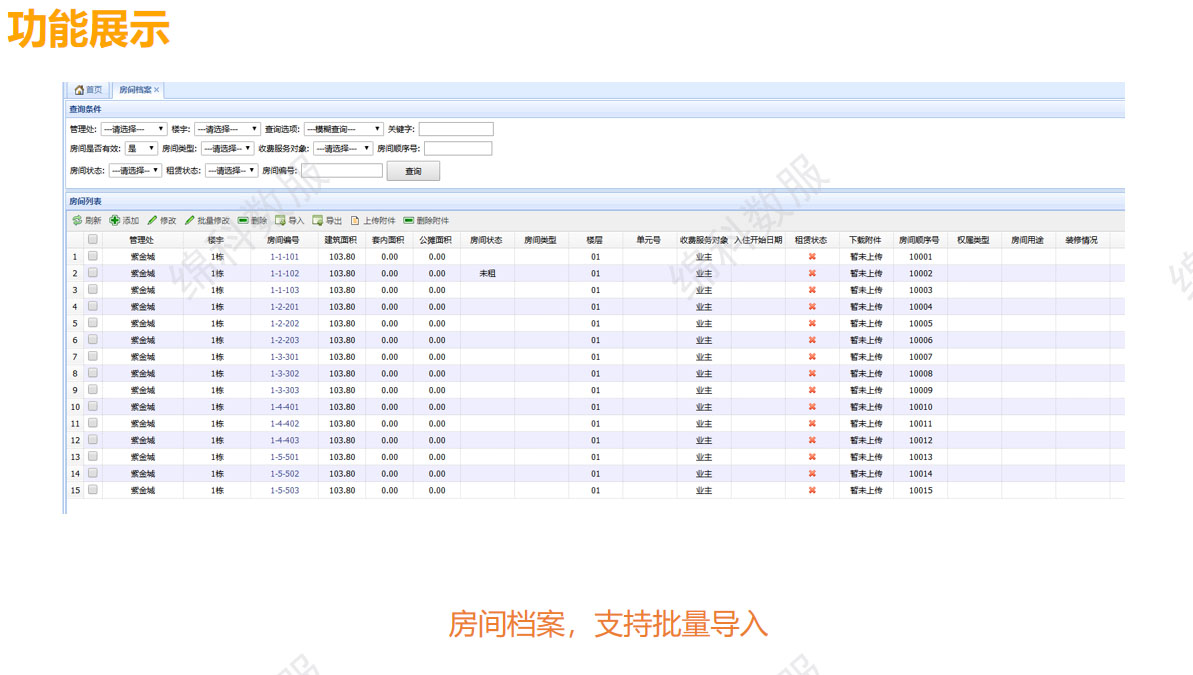Check the checkbox for row 12 room 1-4-403

(93, 440)
